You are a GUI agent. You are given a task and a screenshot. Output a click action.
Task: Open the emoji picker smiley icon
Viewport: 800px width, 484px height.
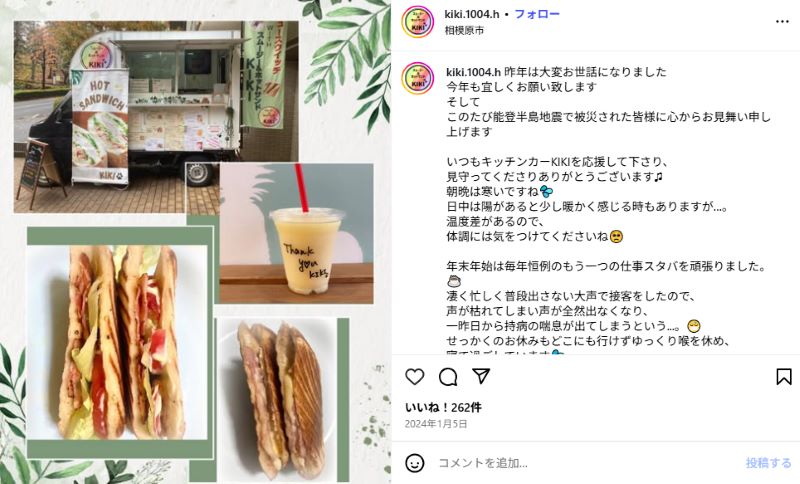point(415,463)
